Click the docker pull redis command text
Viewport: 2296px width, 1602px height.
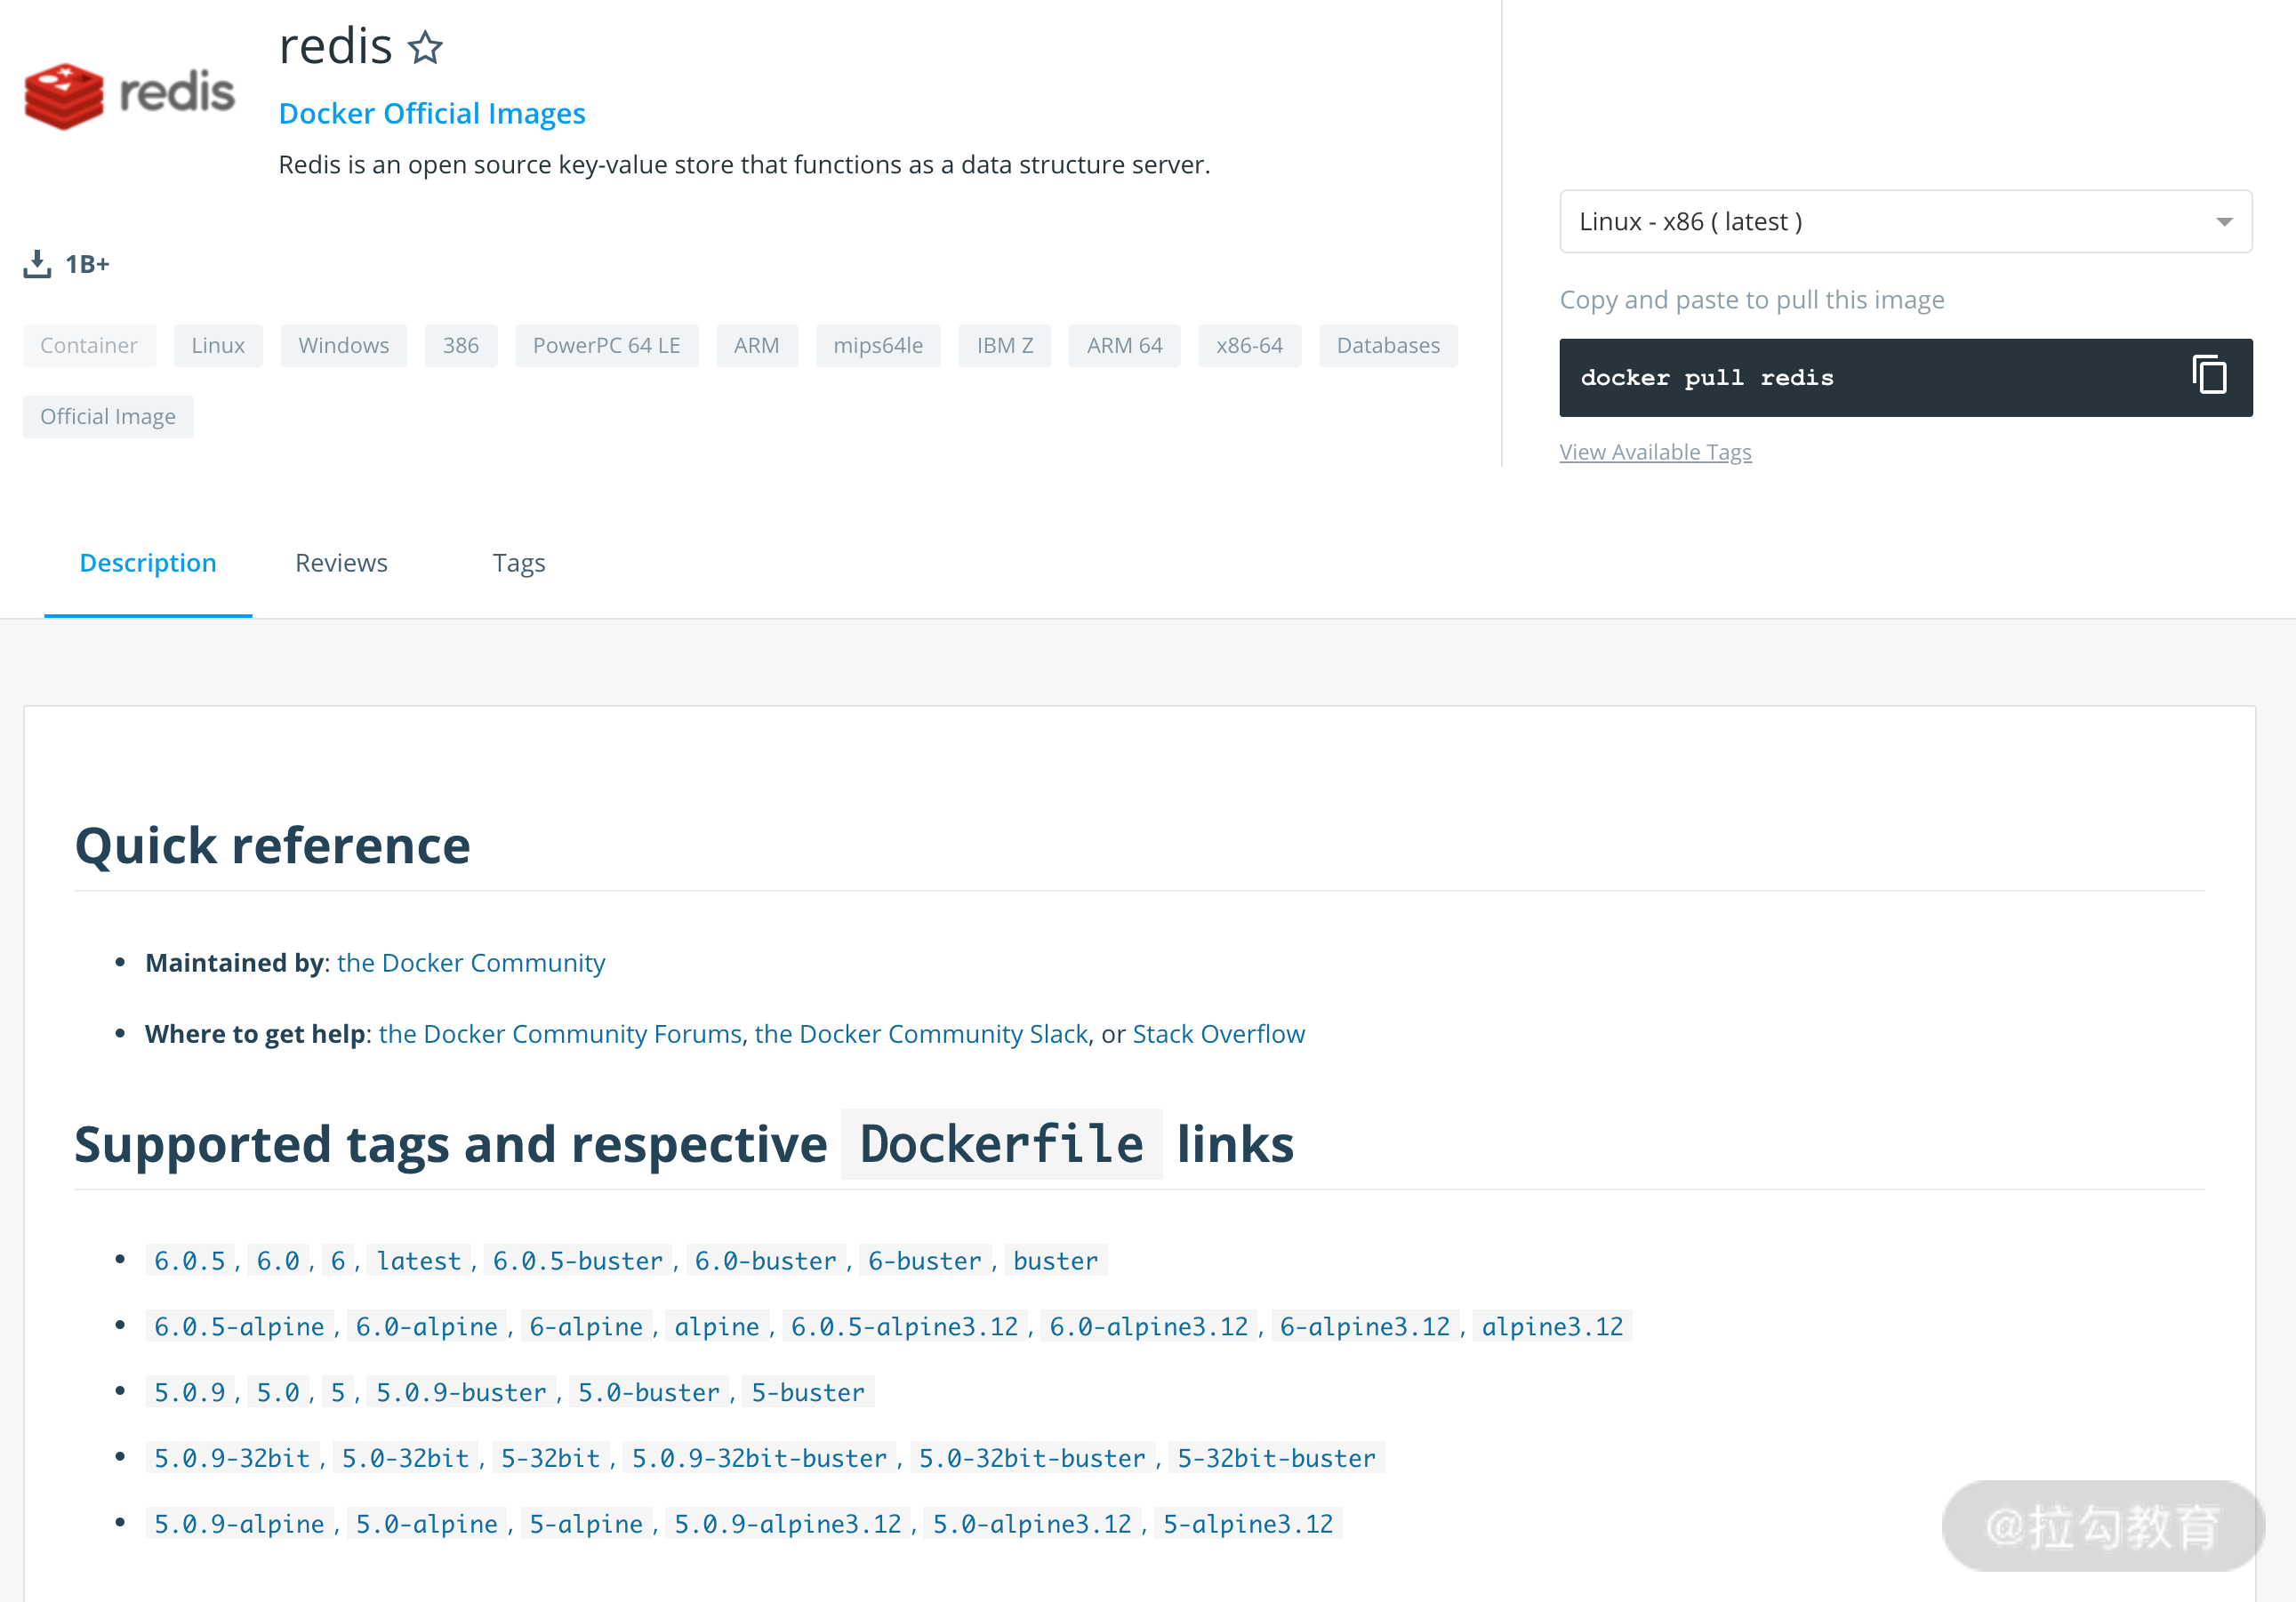point(1707,378)
